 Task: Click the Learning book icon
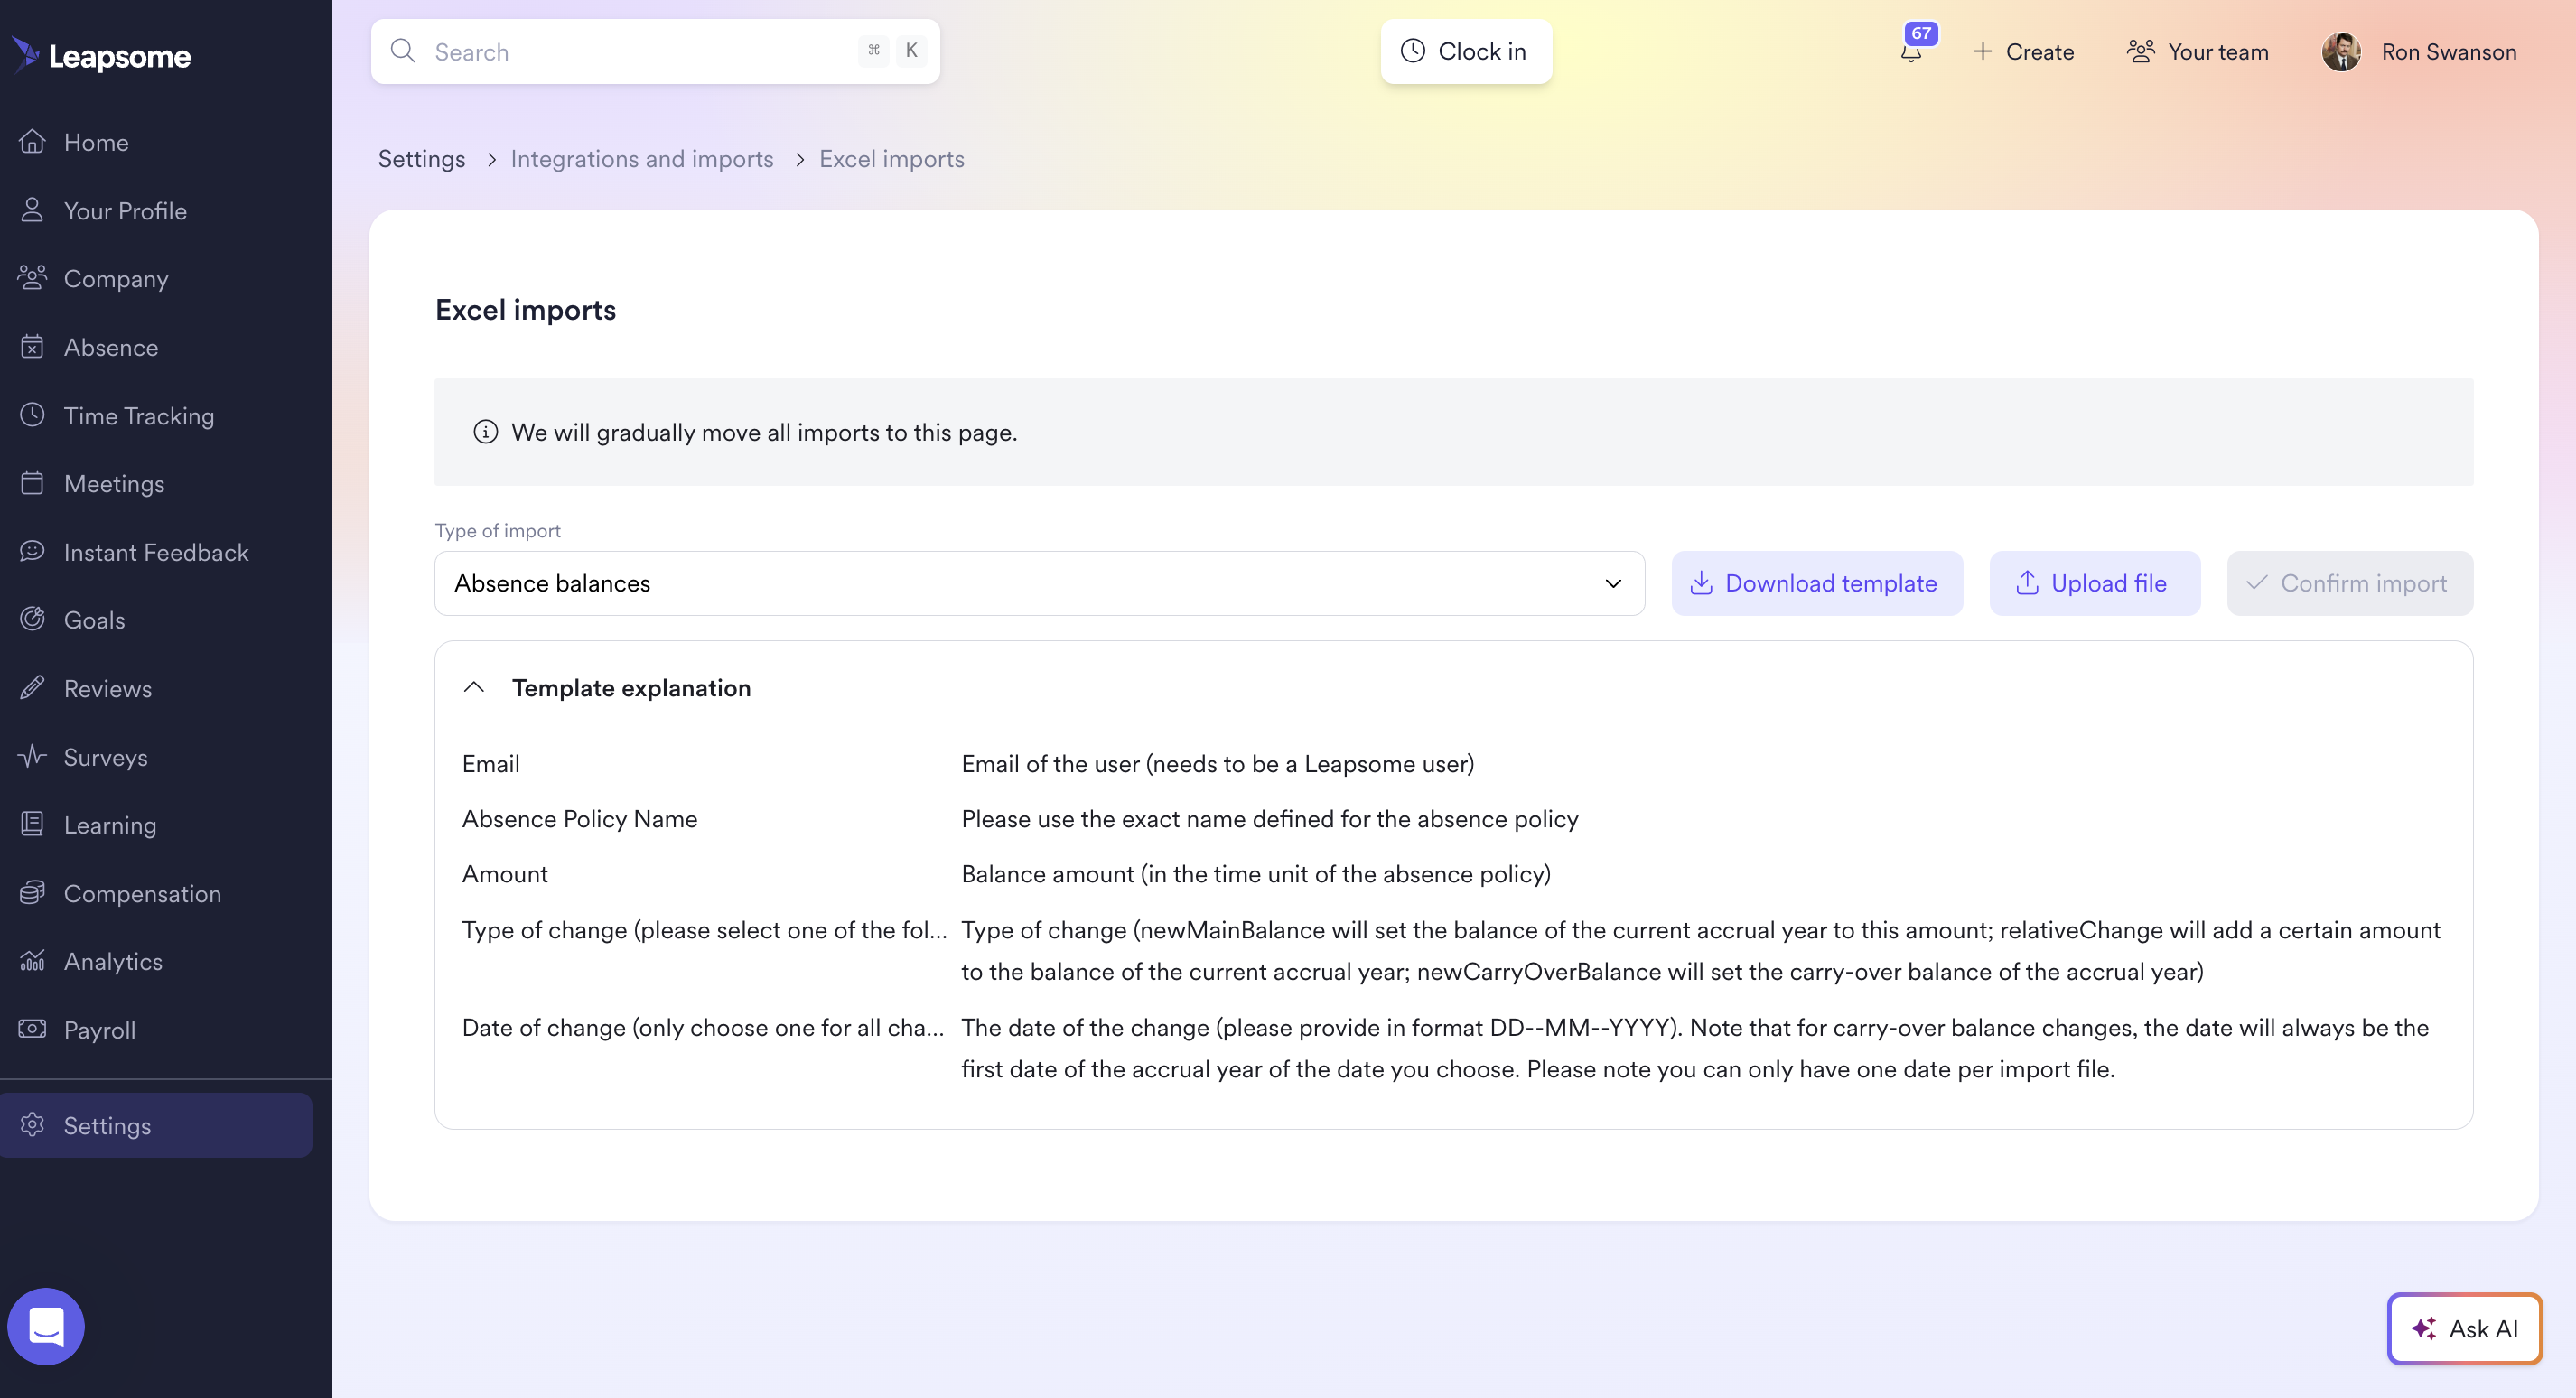click(32, 824)
